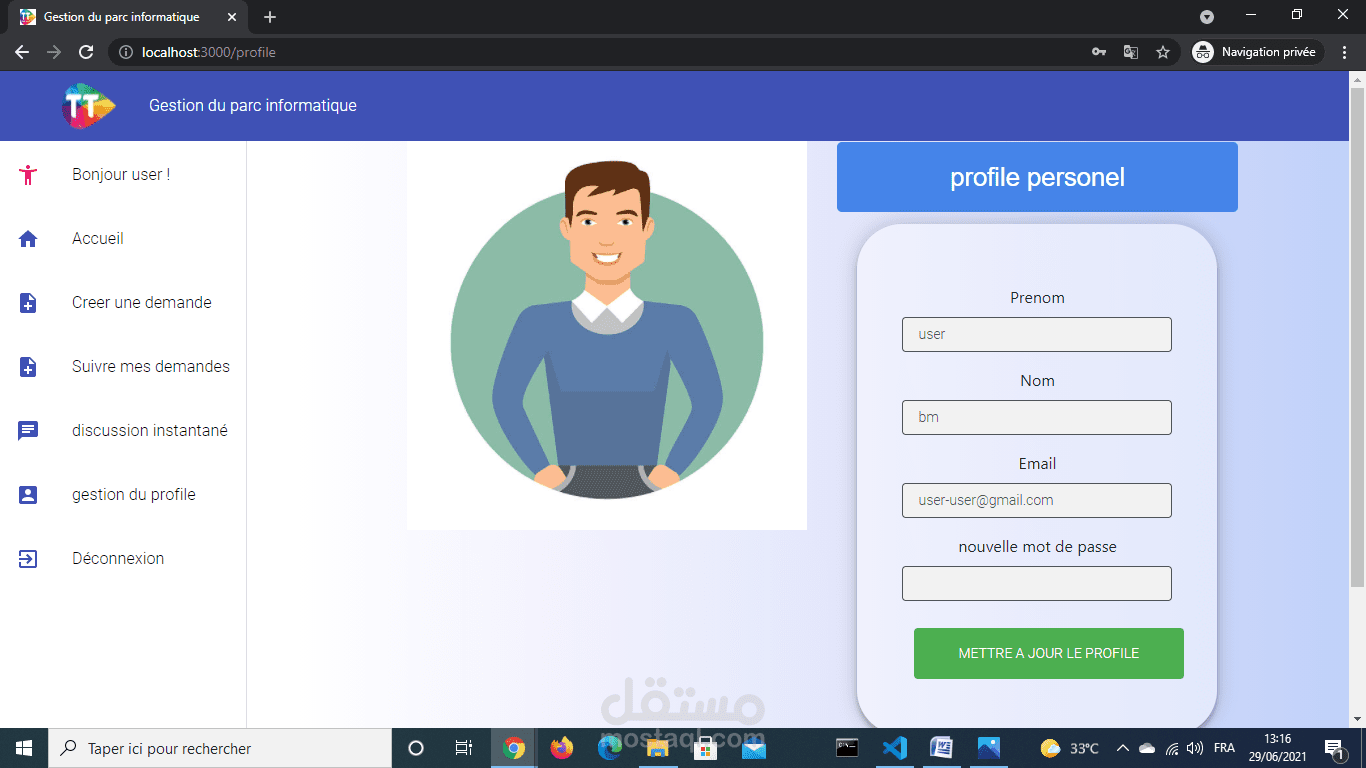Screen dimensions: 1366x768
Task: Click the logout icon beside Déconnexion
Action: click(28, 559)
